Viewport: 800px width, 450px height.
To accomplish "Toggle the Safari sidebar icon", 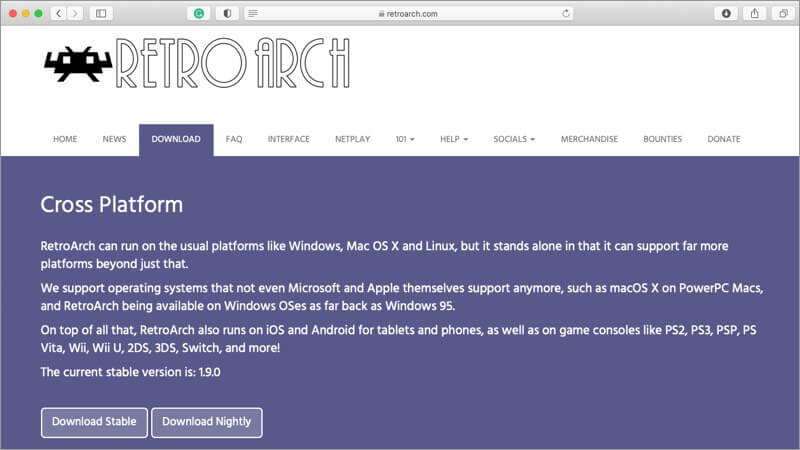I will pos(101,13).
